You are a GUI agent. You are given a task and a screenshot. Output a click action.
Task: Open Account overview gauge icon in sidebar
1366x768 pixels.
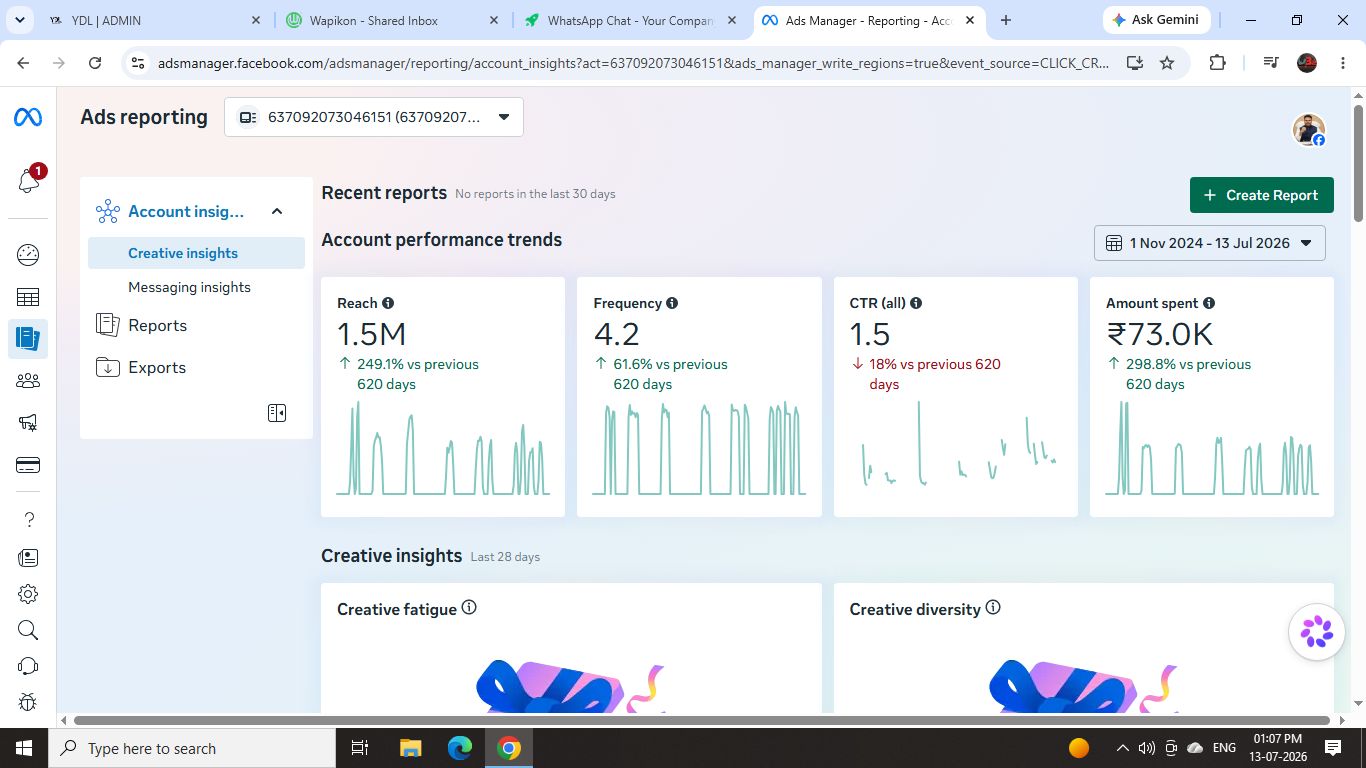pos(28,255)
